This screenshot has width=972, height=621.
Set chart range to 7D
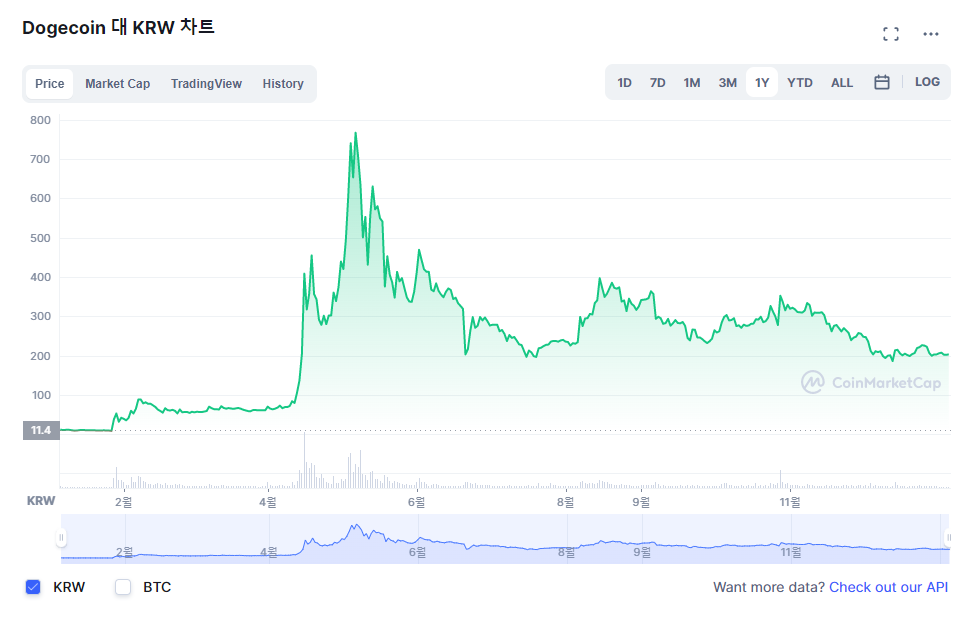coord(658,82)
